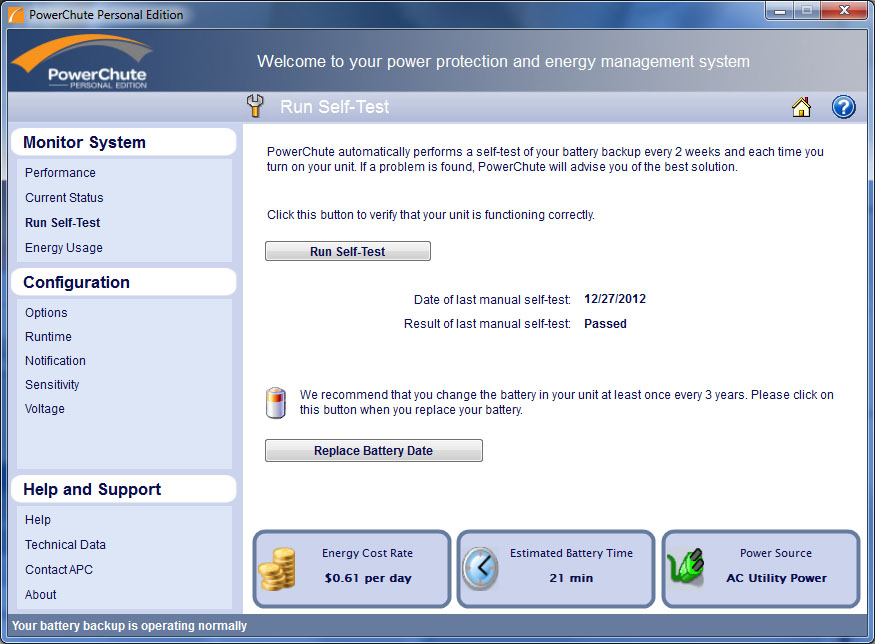Image resolution: width=875 pixels, height=644 pixels.
Task: Open Contact APC page
Action: 59,570
